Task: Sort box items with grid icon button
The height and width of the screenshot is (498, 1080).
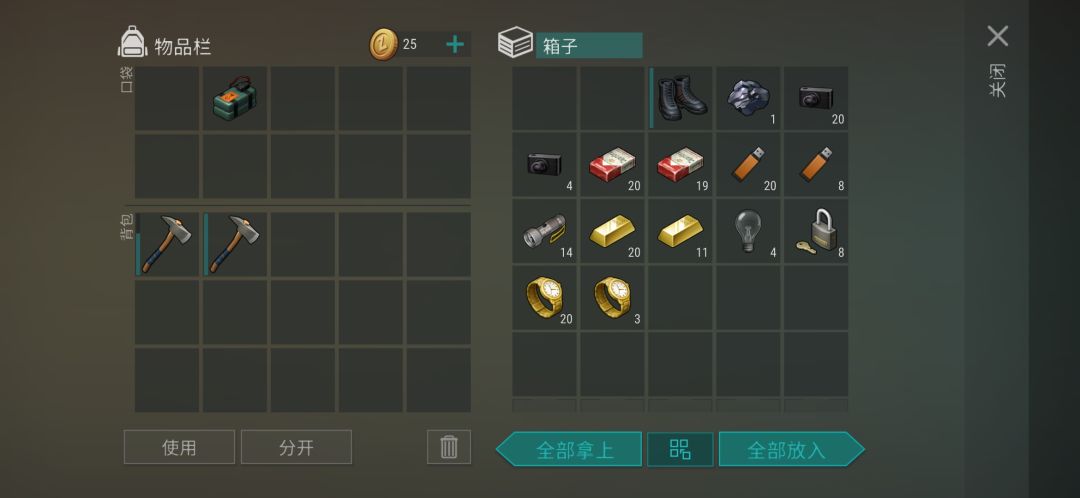Action: coord(680,450)
